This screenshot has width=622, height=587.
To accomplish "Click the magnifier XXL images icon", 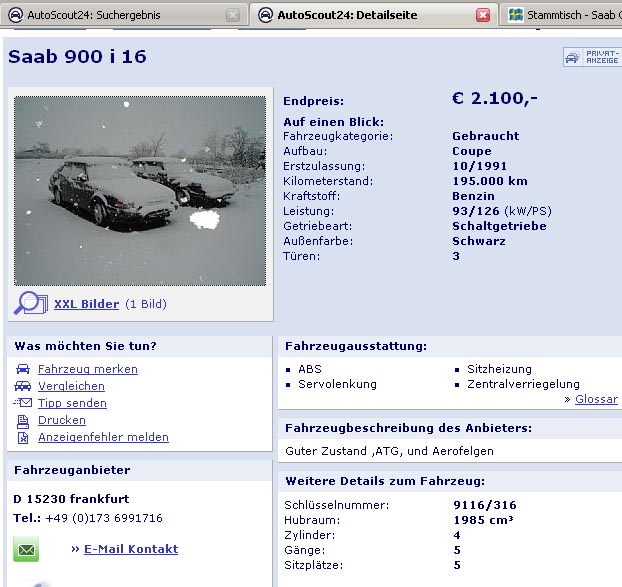I will click(x=31, y=303).
